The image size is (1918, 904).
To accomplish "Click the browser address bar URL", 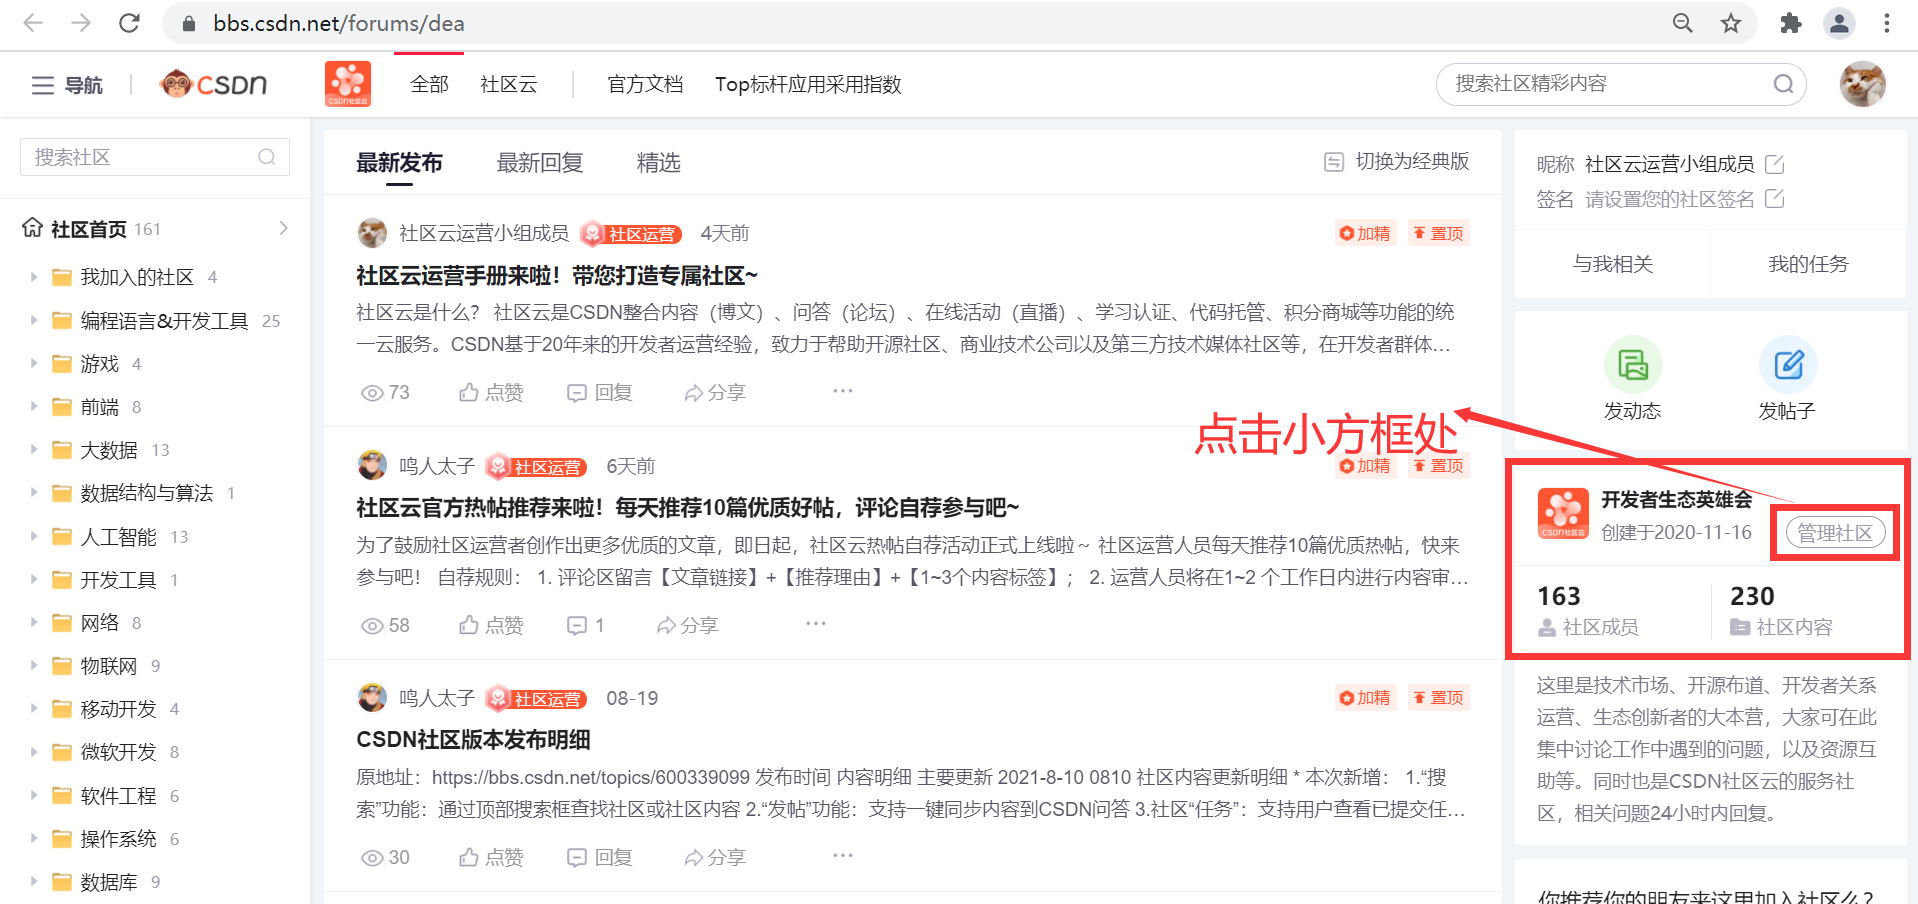I will pos(339,23).
